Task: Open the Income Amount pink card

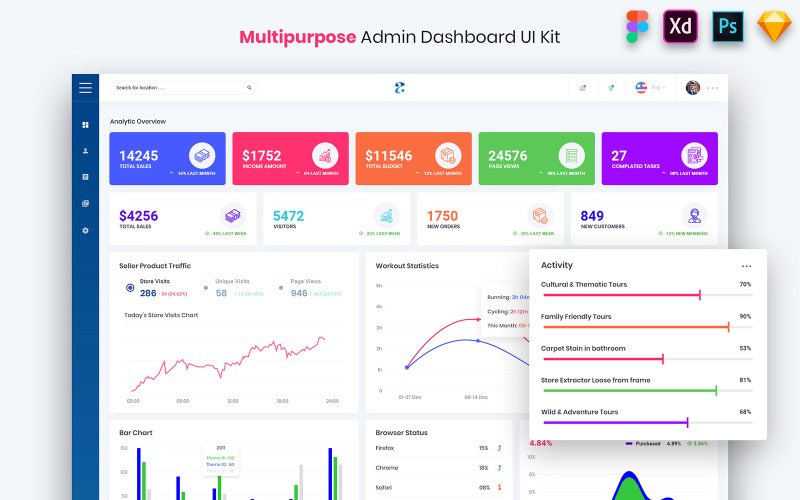Action: pyautogui.click(x=290, y=159)
